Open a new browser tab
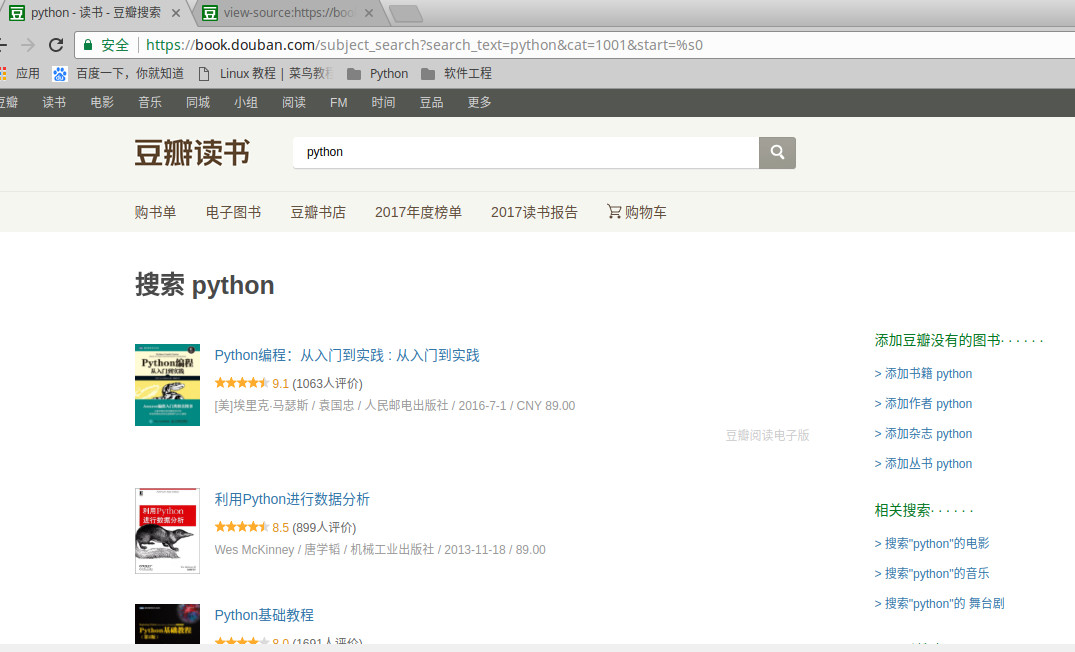This screenshot has height=652, width=1075. pos(406,13)
